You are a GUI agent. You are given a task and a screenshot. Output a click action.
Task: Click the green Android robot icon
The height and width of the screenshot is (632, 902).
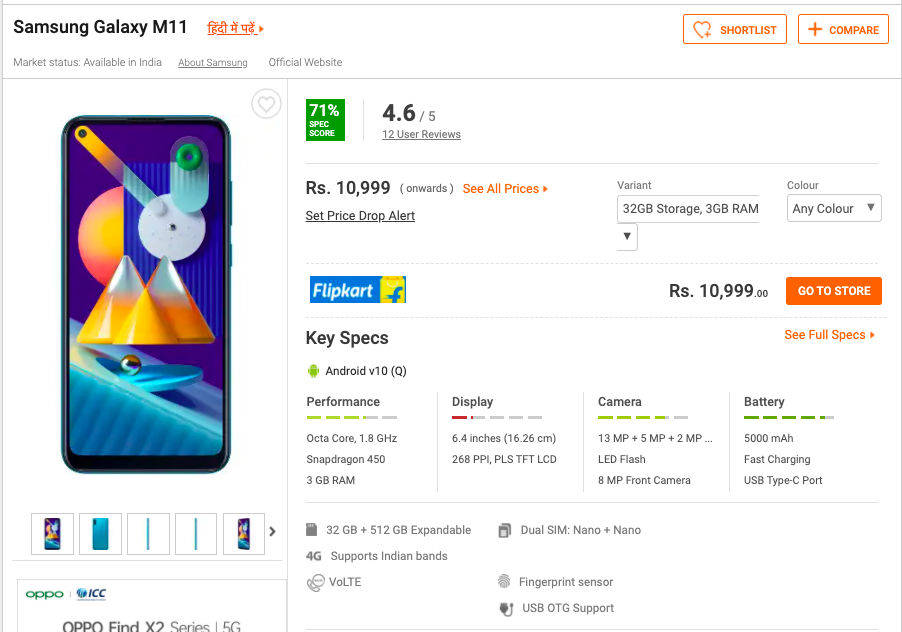coord(314,371)
